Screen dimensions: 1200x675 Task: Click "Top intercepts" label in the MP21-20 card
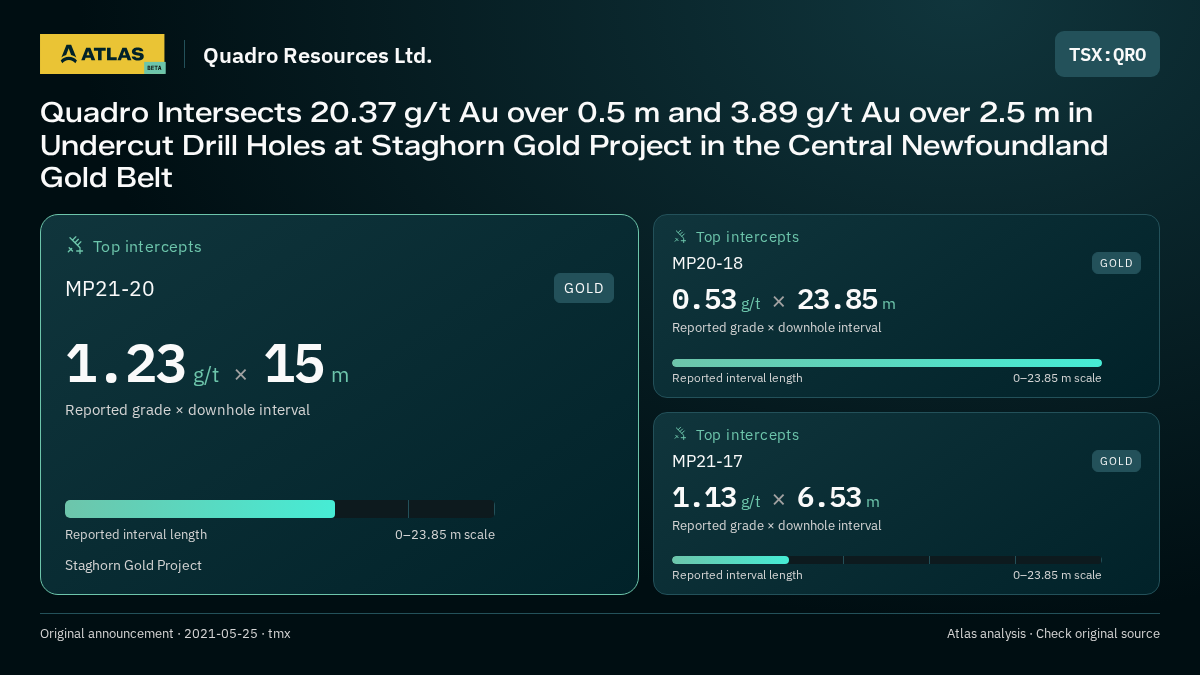[x=147, y=246]
